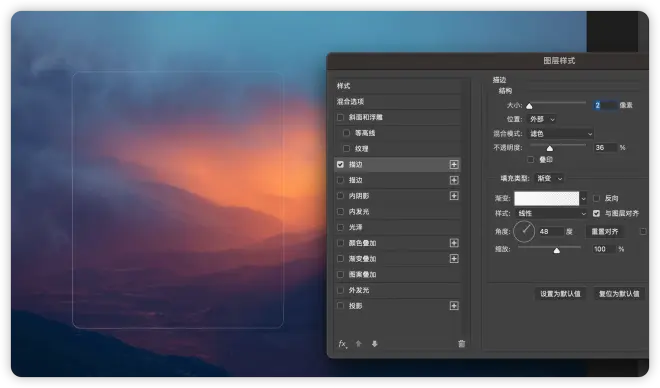This screenshot has height=388, width=660.
Task: Click the plus icon beside 渐变叠加
Action: [x=454, y=258]
